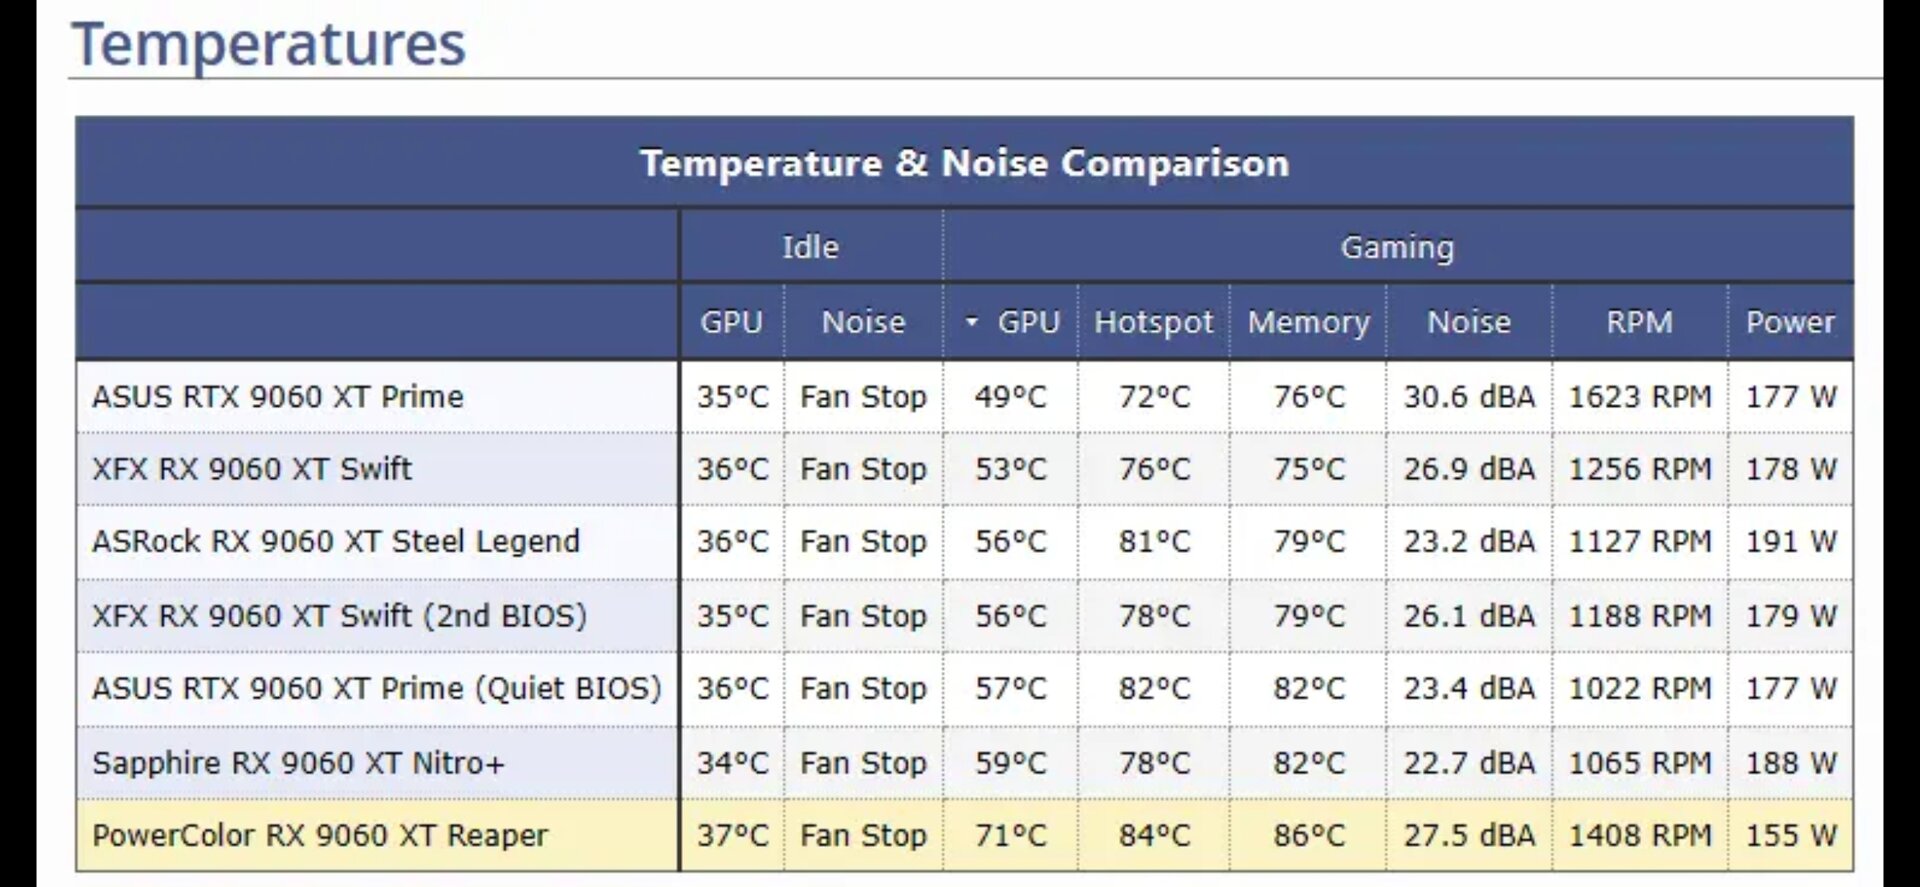This screenshot has width=1920, height=887.
Task: Select ASUS RTX 9060 XT Prime (Quiet BIOS)
Action: coord(377,689)
